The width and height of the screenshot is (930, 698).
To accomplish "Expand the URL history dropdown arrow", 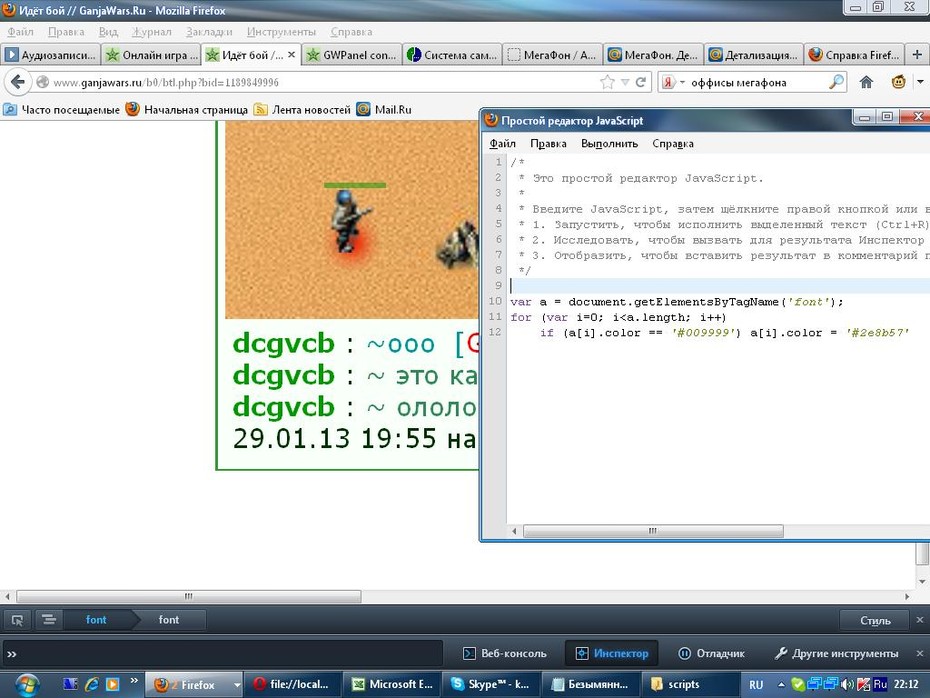I will (625, 82).
